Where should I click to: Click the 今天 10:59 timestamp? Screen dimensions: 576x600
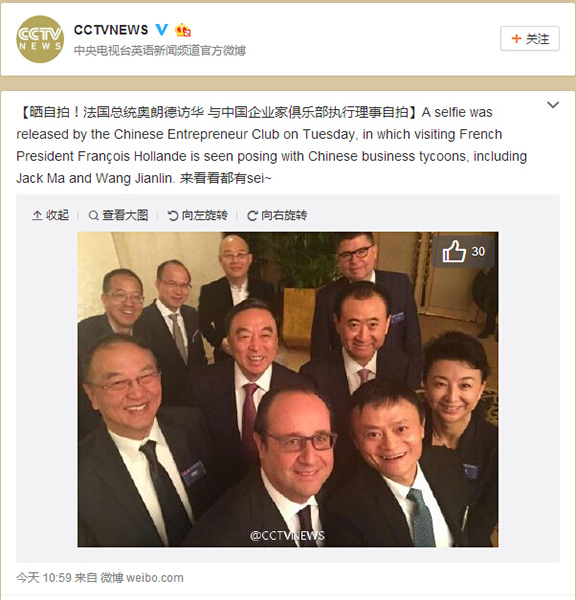click(44, 577)
